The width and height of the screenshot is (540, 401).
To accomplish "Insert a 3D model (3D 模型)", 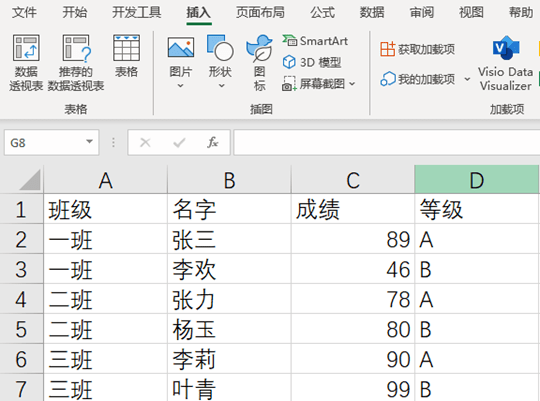I will (312, 62).
